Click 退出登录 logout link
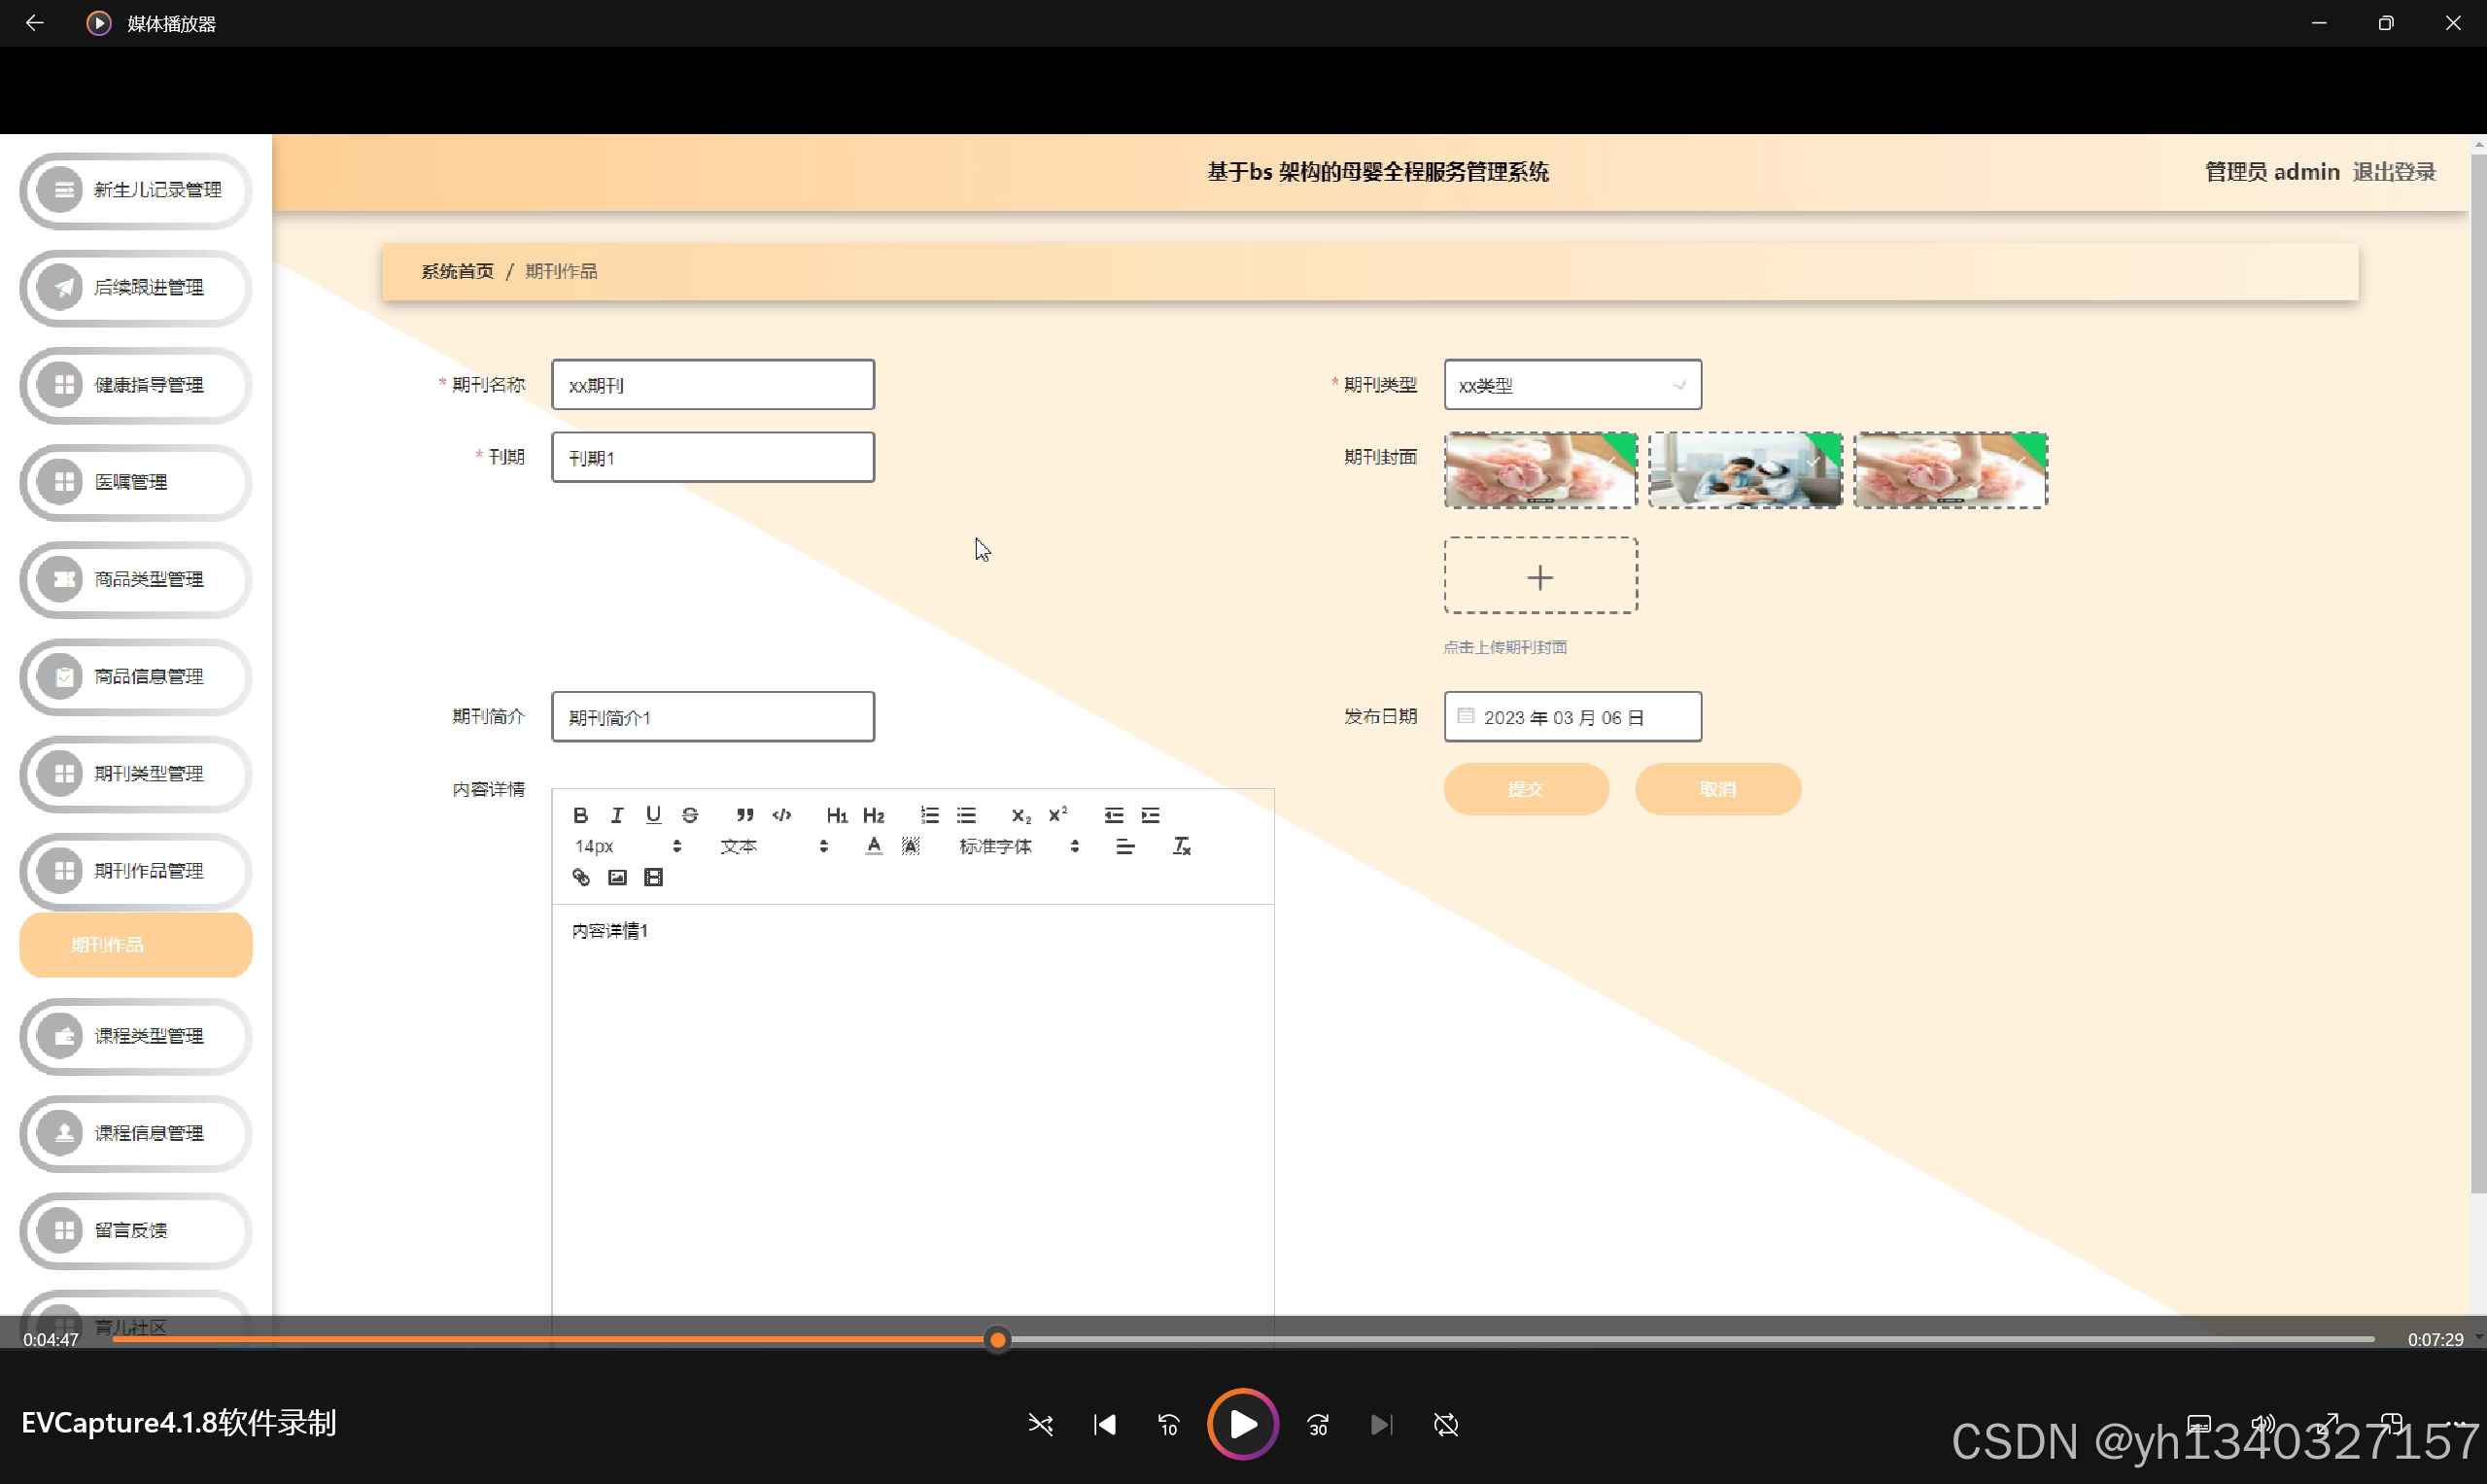The width and height of the screenshot is (2487, 1484). pyautogui.click(x=2394, y=172)
